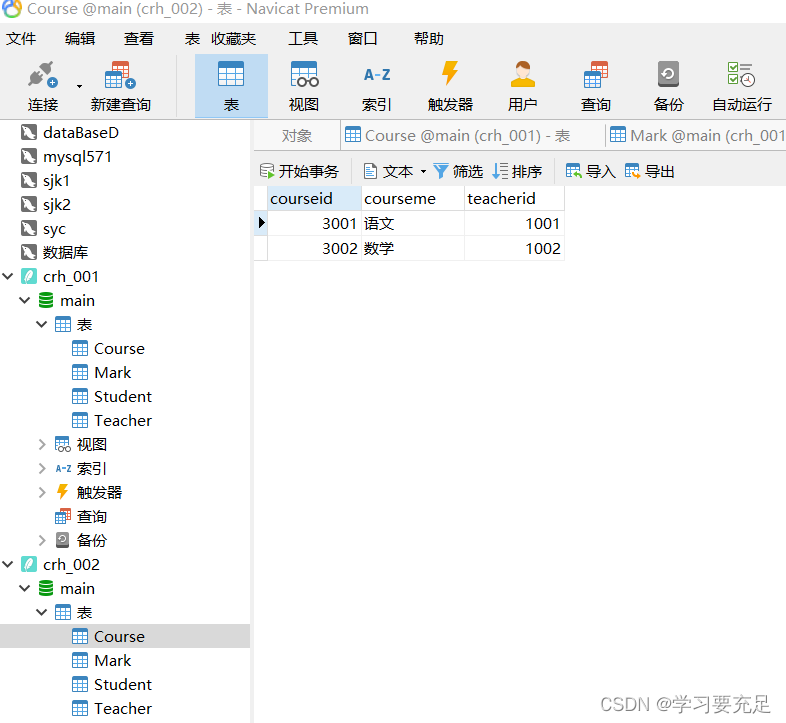
Task: Click the 筛选 filter button
Action: (x=458, y=171)
